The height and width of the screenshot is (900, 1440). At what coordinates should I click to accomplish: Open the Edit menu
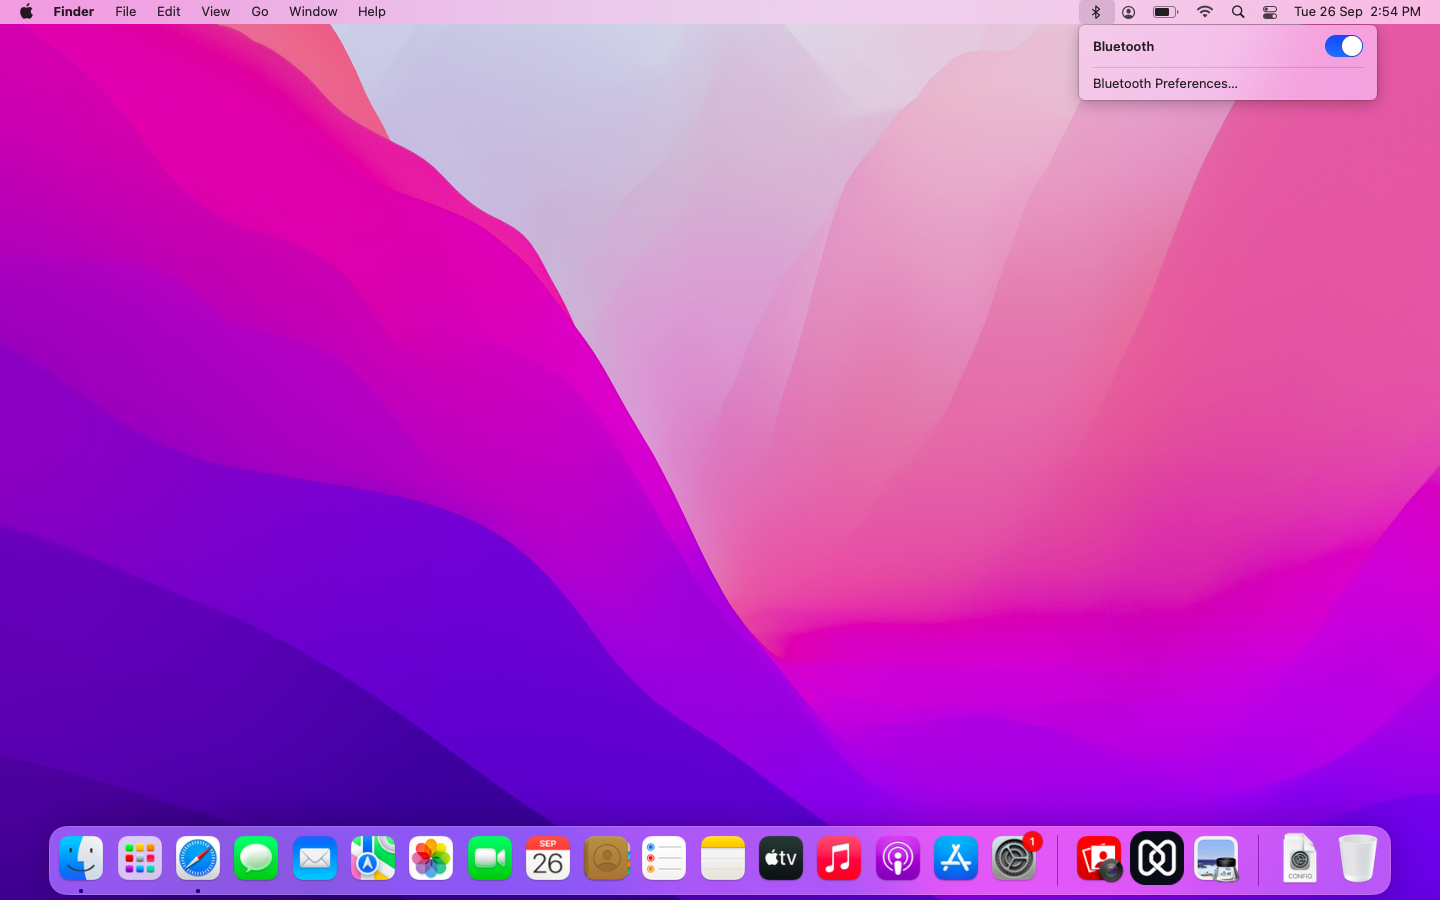click(x=168, y=12)
